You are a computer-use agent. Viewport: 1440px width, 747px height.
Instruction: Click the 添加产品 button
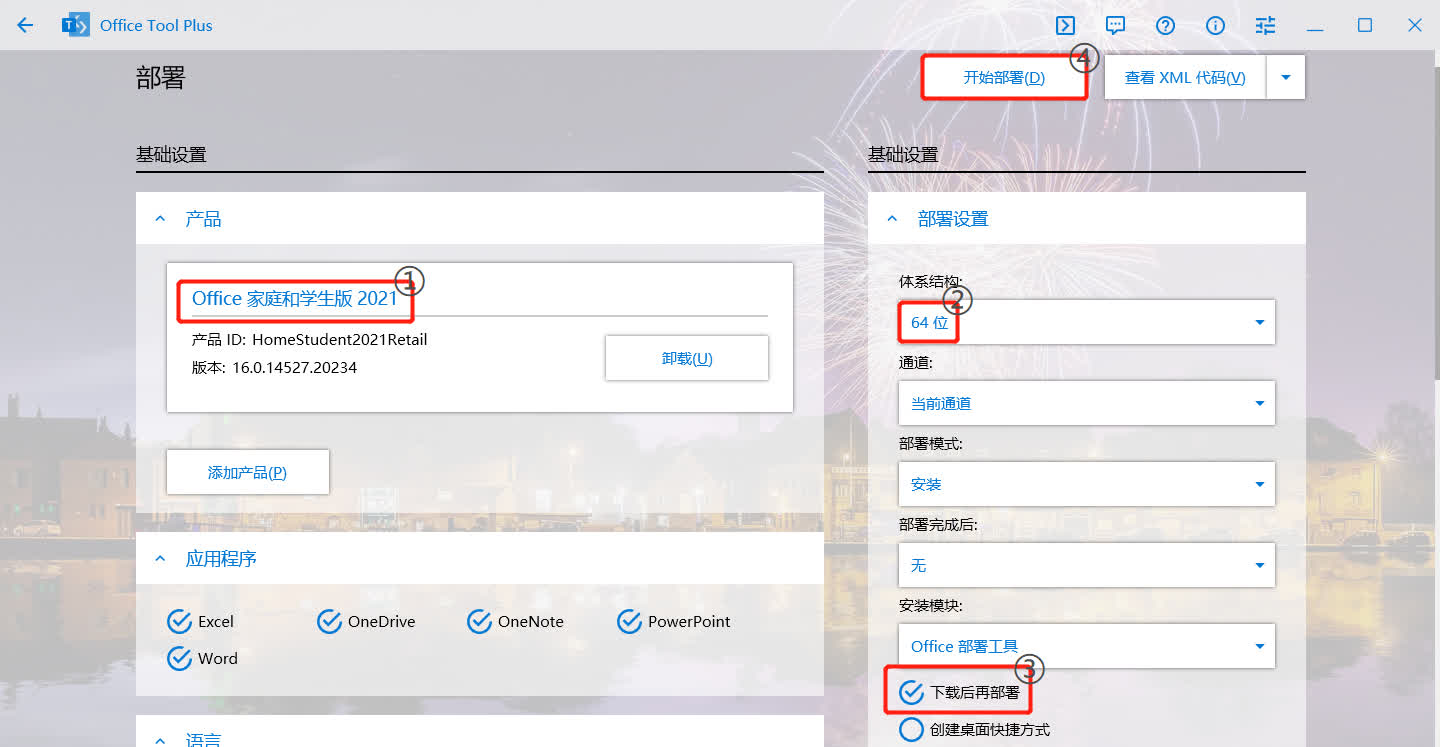(x=247, y=472)
